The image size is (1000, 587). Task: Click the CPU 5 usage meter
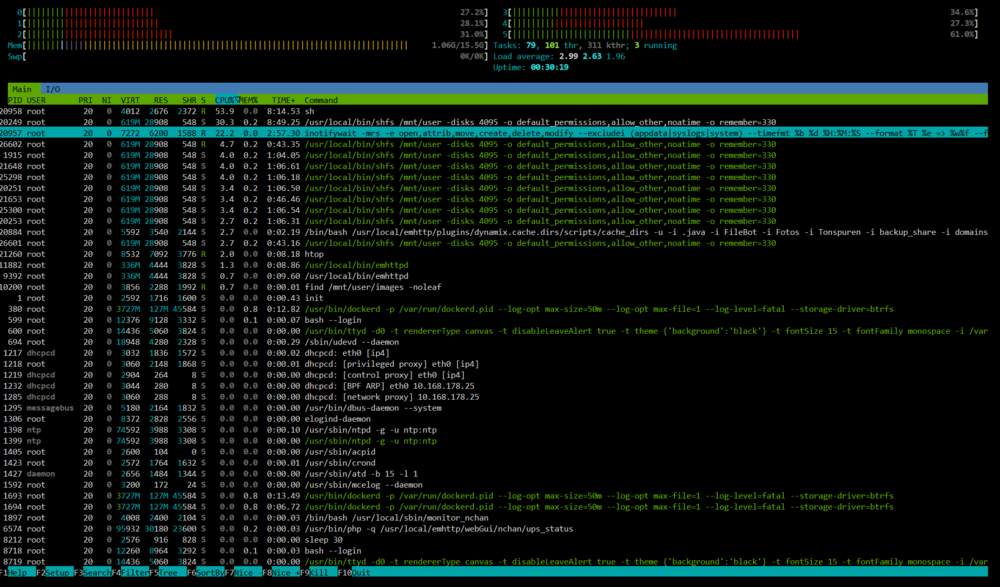[x=740, y=34]
